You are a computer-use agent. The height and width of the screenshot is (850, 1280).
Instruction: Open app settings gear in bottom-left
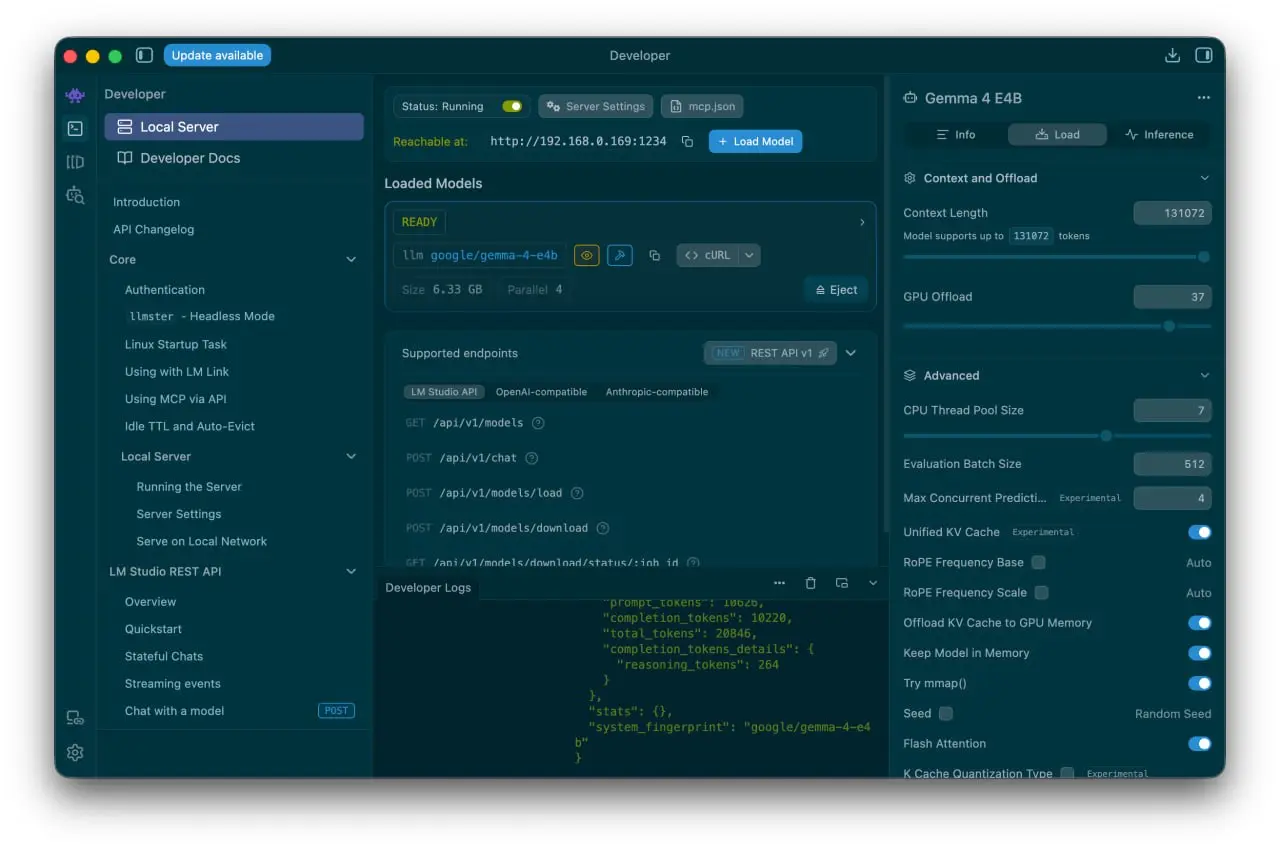pyautogui.click(x=75, y=752)
